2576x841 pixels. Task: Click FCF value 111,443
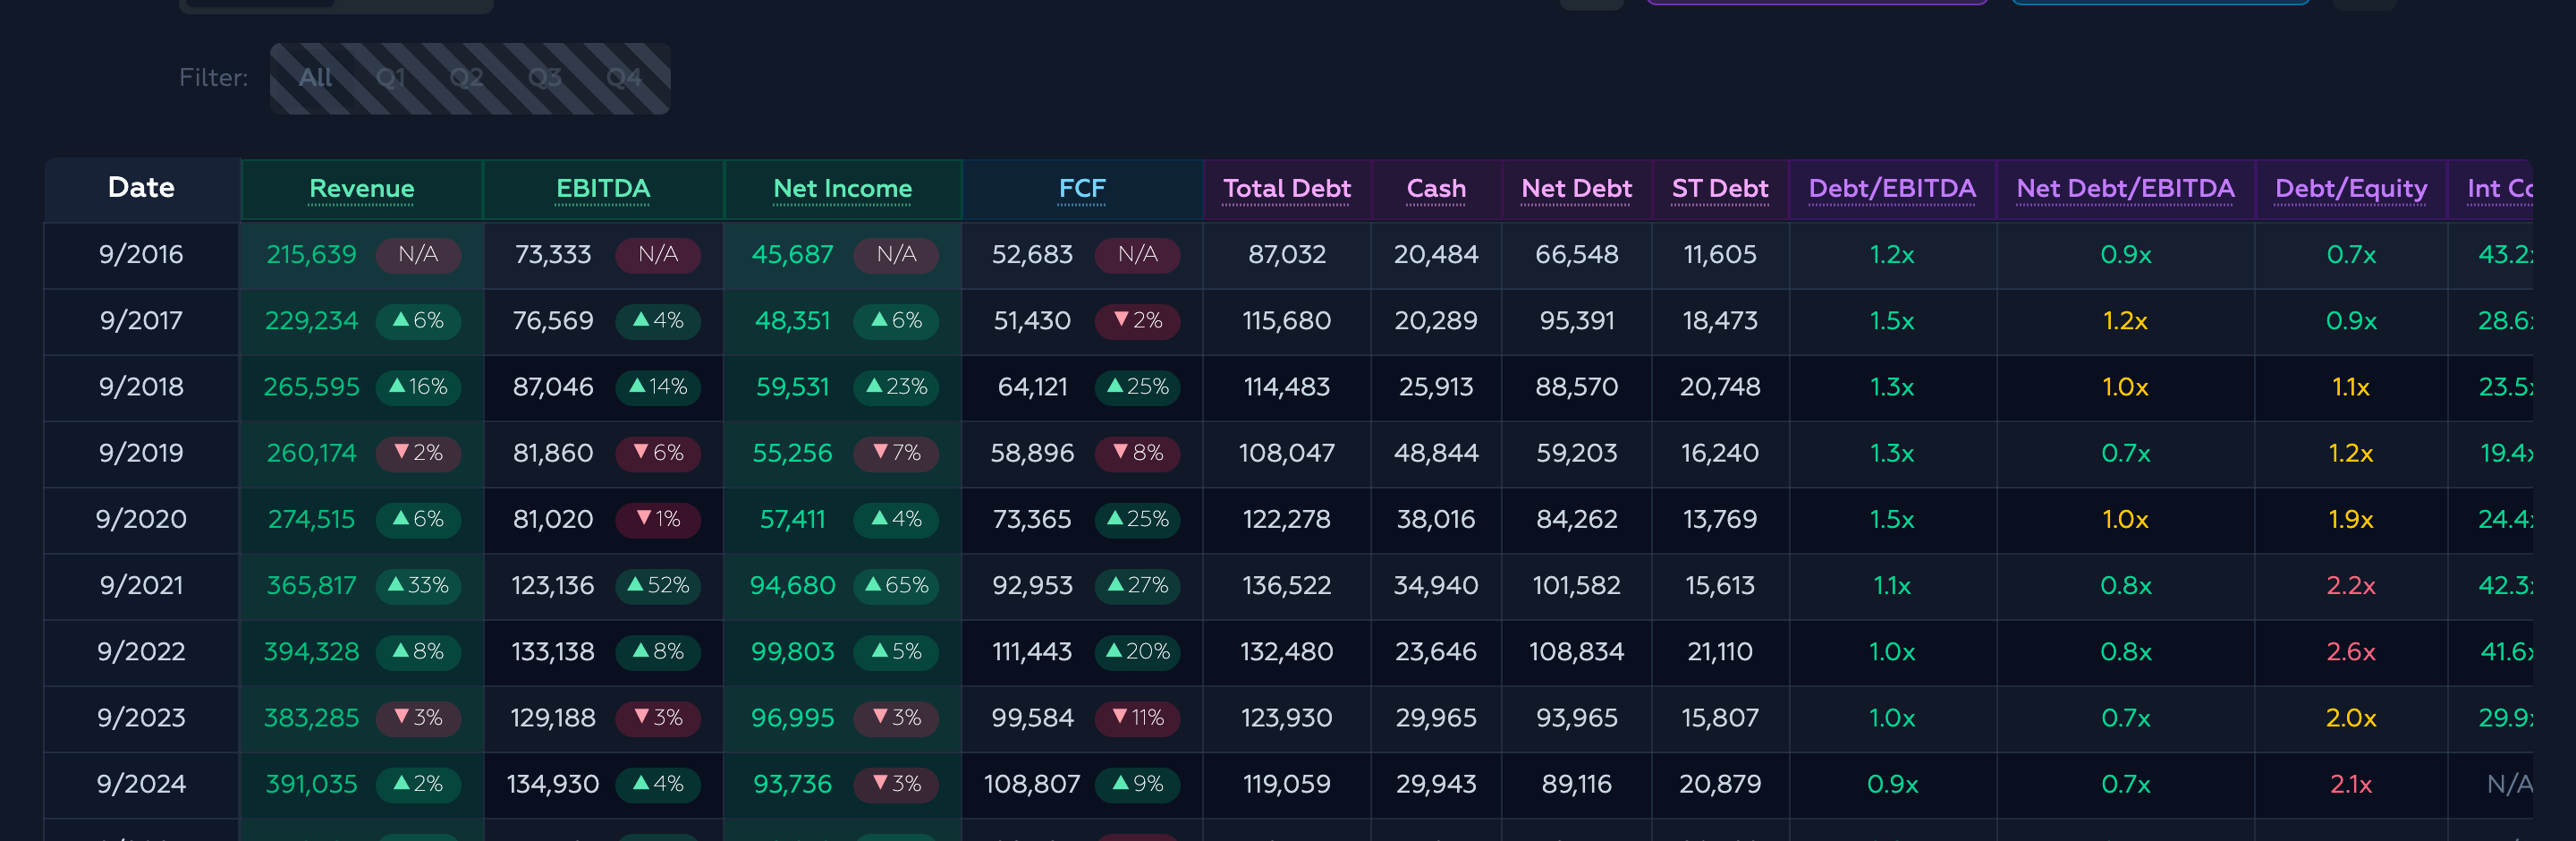click(x=1032, y=651)
